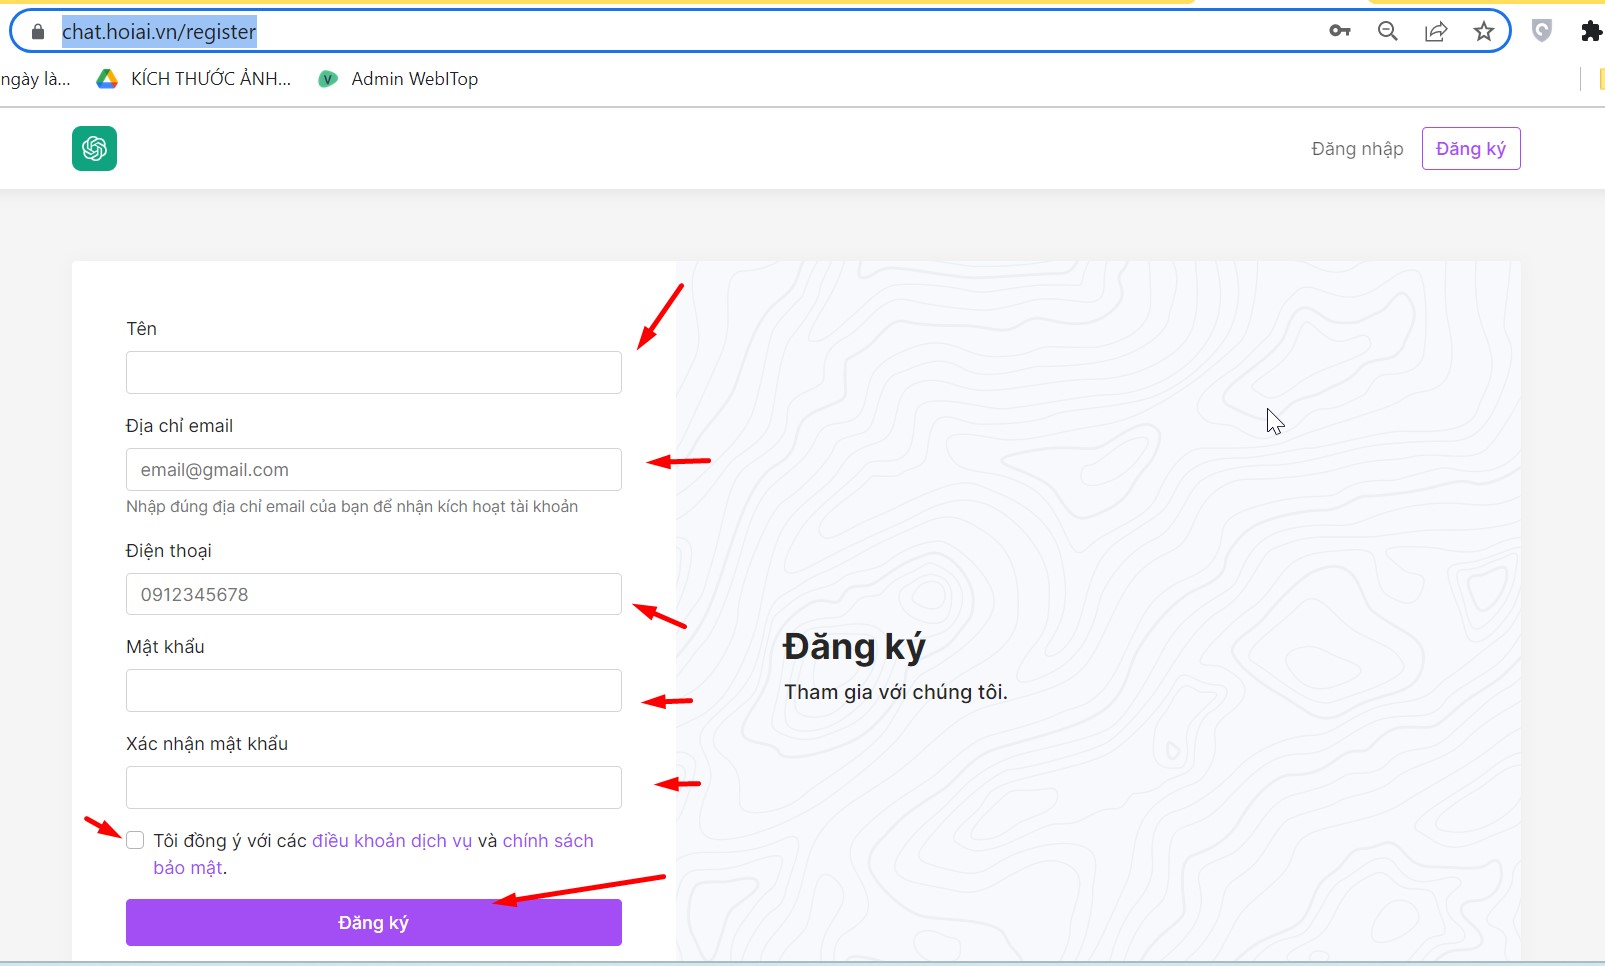Click the site lock icon next to URL
The width and height of the screenshot is (1605, 966).
(x=38, y=32)
